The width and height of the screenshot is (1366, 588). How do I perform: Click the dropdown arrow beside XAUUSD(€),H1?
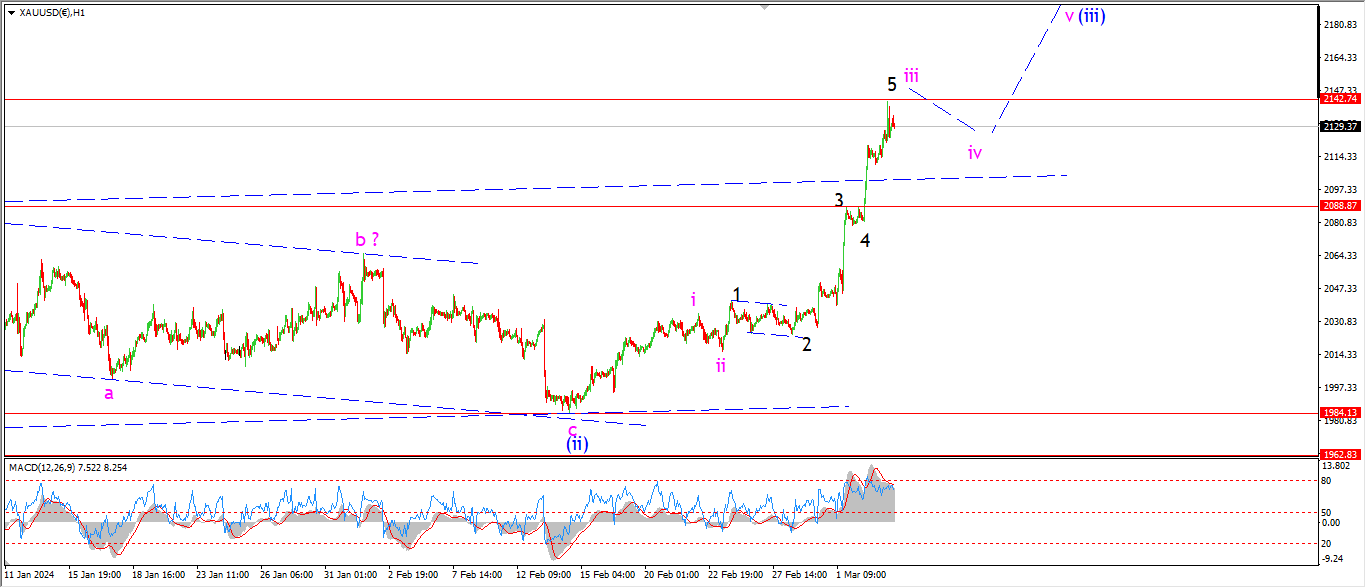[11, 13]
